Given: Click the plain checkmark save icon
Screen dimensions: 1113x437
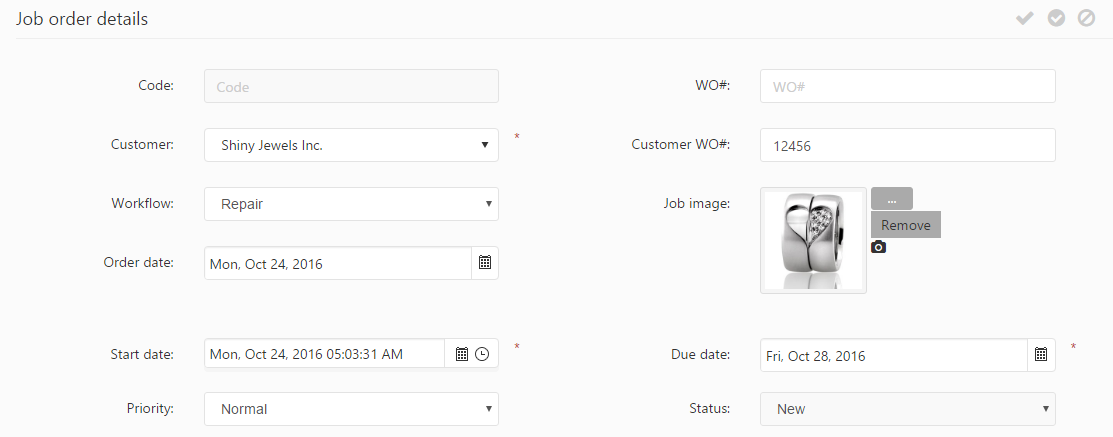Looking at the screenshot, I should click(1024, 18).
